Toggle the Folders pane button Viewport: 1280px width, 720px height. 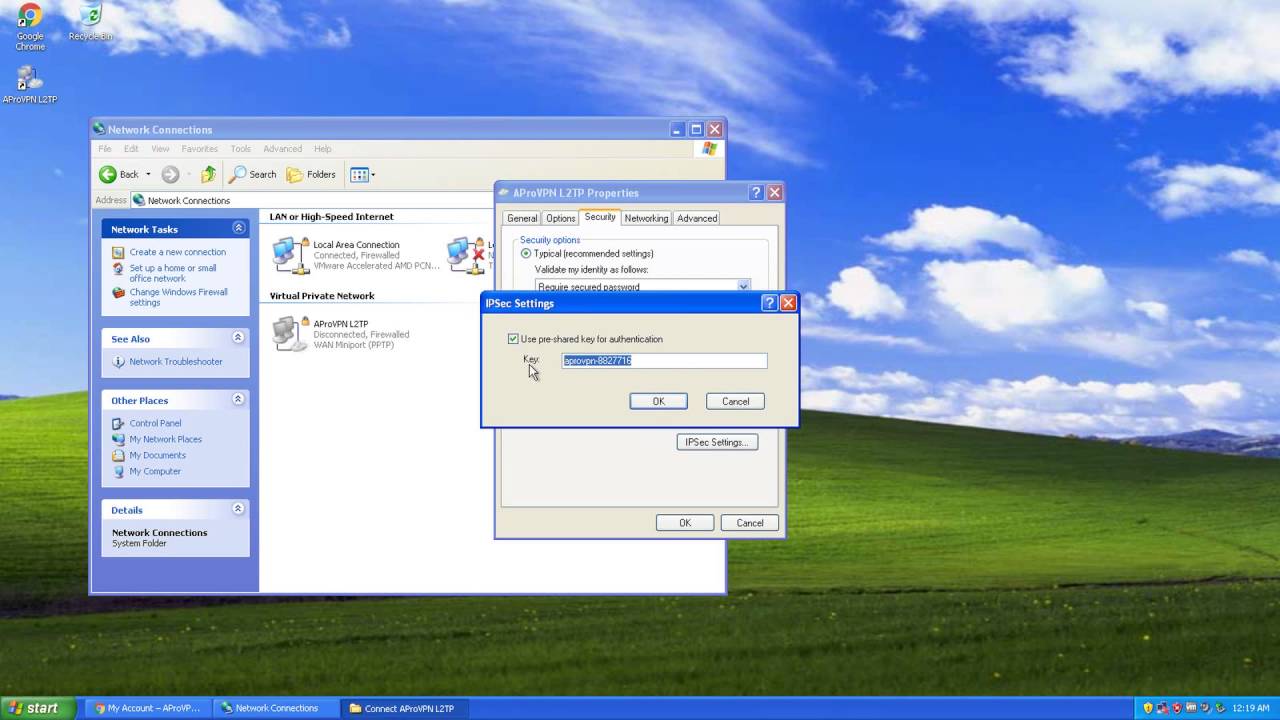point(311,174)
